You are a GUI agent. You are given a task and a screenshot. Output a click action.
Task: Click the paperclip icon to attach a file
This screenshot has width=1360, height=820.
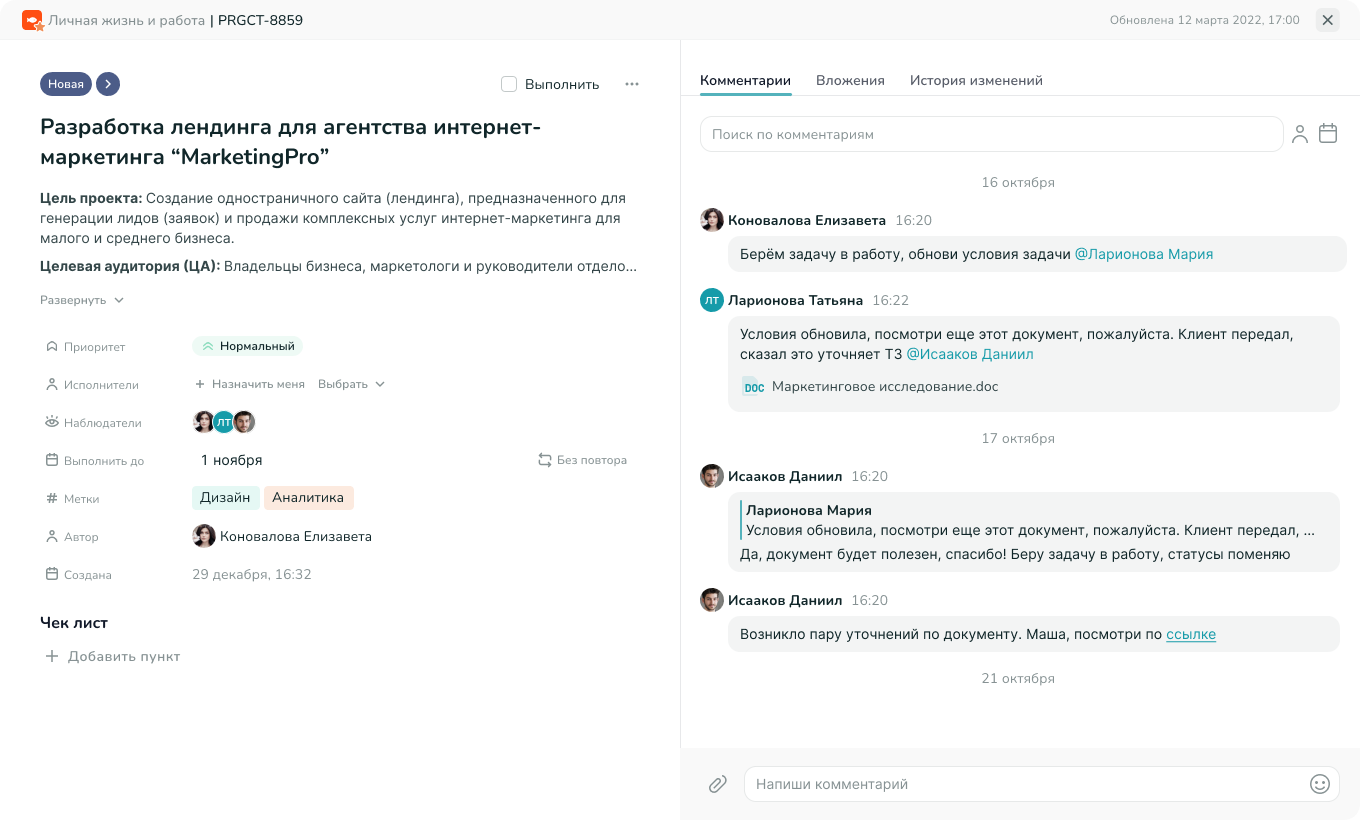717,784
